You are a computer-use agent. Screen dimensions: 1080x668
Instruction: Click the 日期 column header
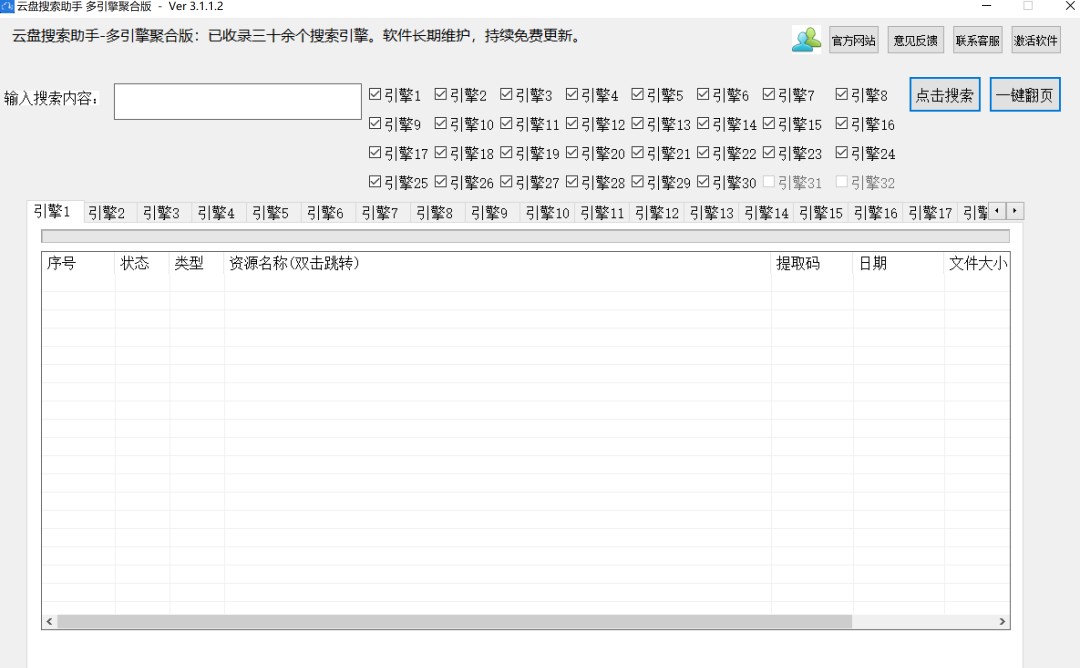pyautogui.click(x=898, y=263)
